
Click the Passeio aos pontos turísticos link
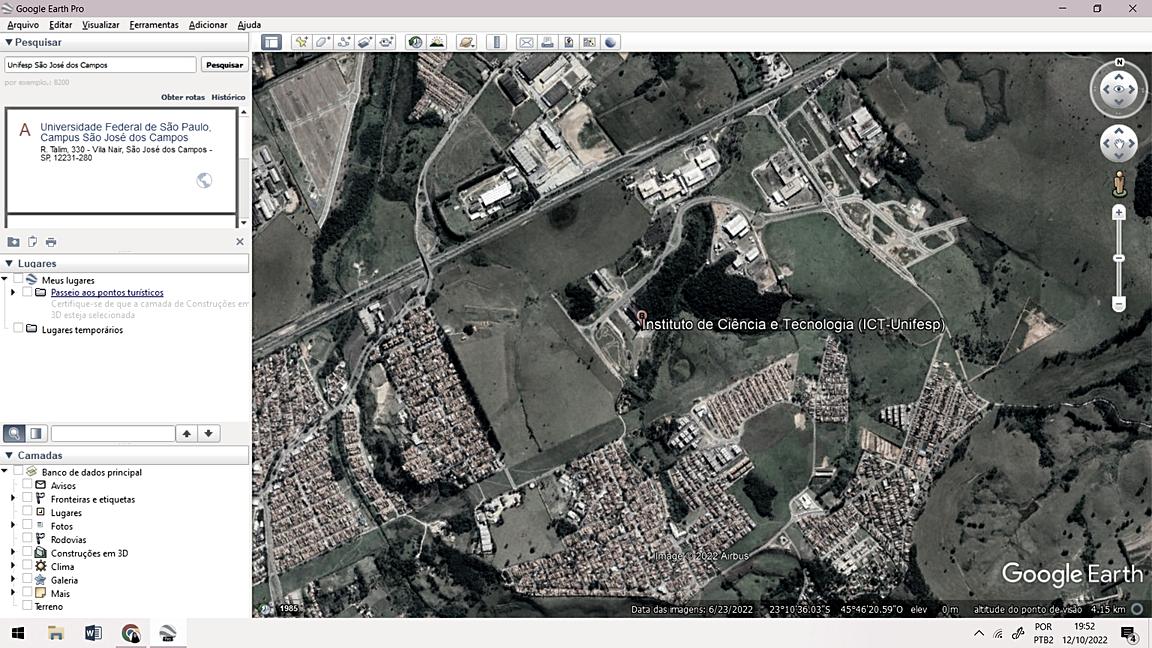click(x=107, y=292)
